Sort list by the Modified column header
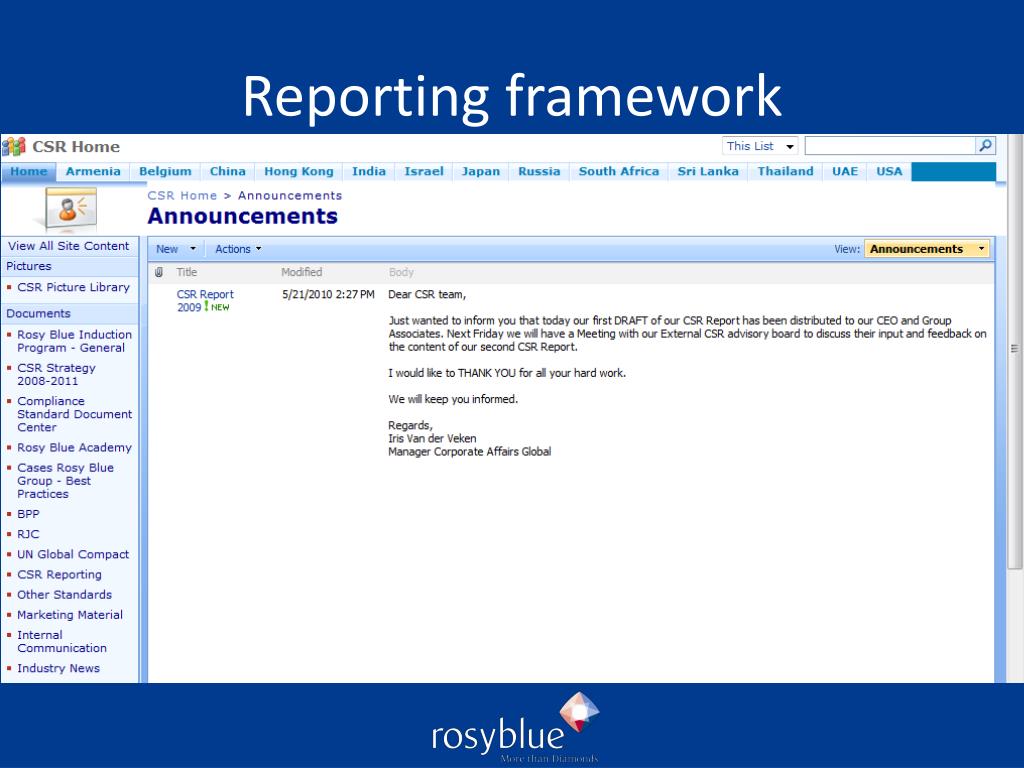The width and height of the screenshot is (1024, 768). [x=301, y=272]
